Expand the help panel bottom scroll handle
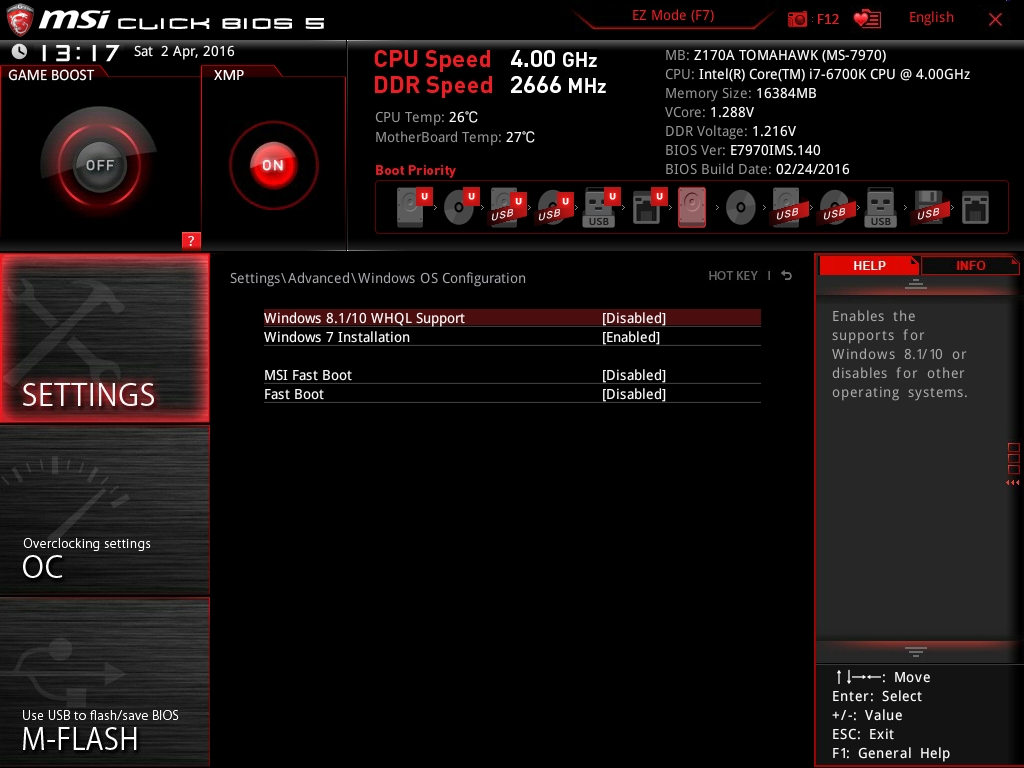Image resolution: width=1024 pixels, height=768 pixels. (916, 652)
